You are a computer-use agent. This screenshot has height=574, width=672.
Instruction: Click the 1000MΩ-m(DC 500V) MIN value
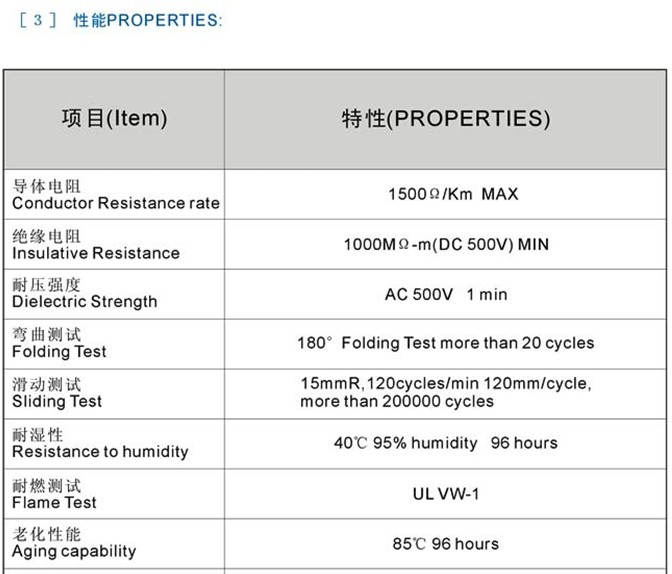click(446, 244)
